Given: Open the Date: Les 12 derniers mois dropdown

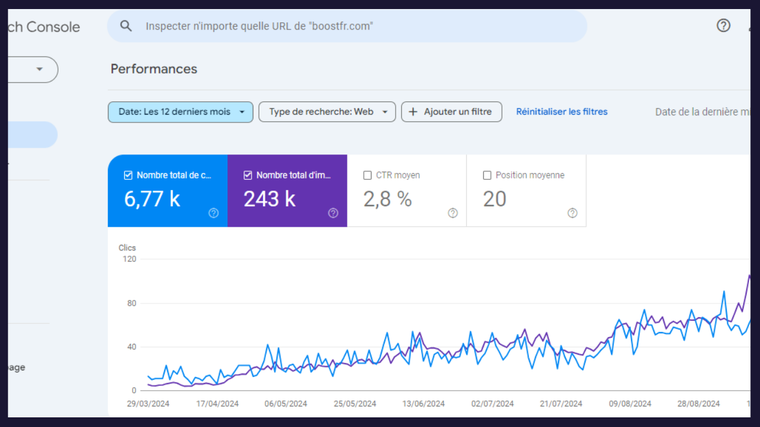Looking at the screenshot, I should pos(180,112).
